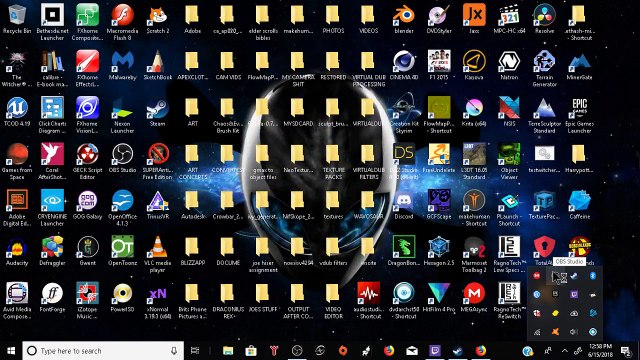Open the Corel AfterShot desktop shortcut
The width and height of the screenshot is (640, 360).
[x=52, y=161]
